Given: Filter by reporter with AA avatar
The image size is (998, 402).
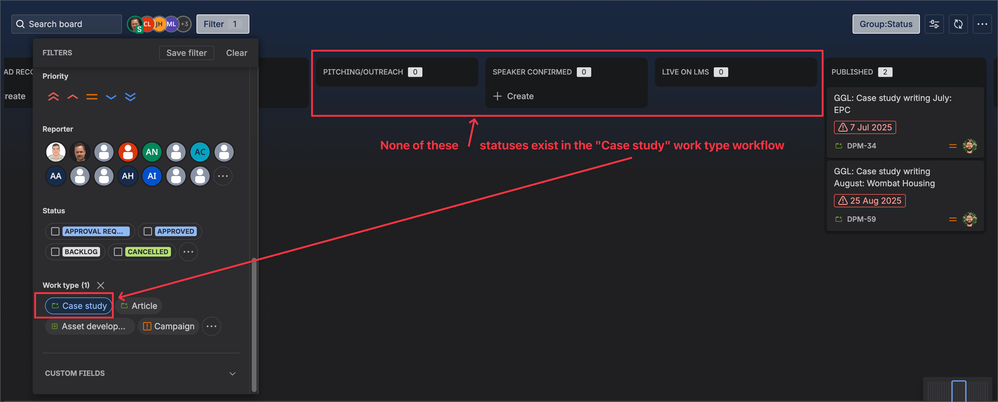Looking at the screenshot, I should (x=55, y=176).
